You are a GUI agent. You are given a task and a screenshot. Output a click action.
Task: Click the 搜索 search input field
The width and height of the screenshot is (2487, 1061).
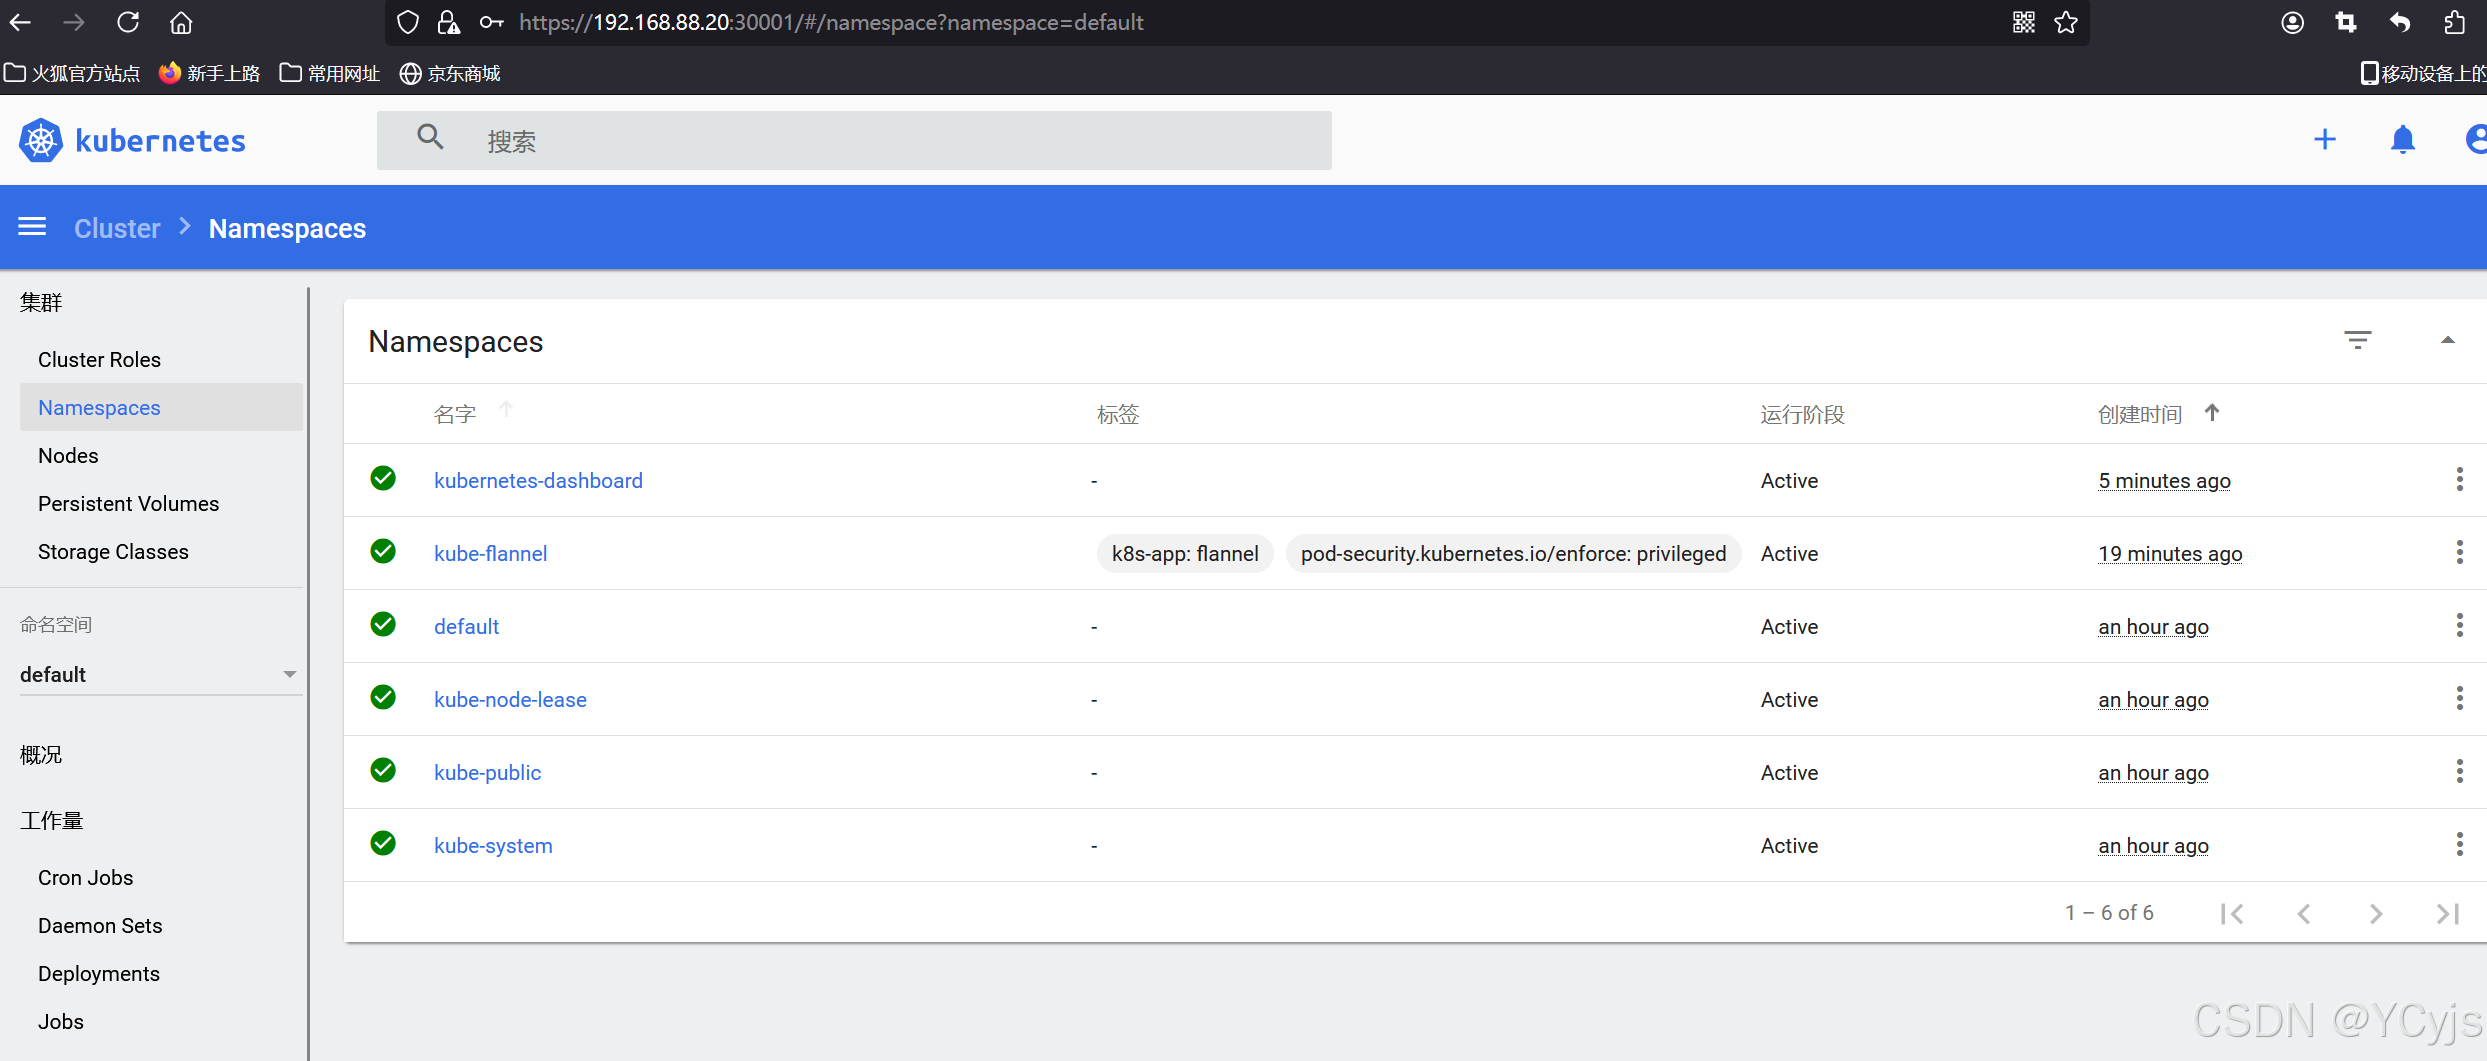[x=854, y=140]
